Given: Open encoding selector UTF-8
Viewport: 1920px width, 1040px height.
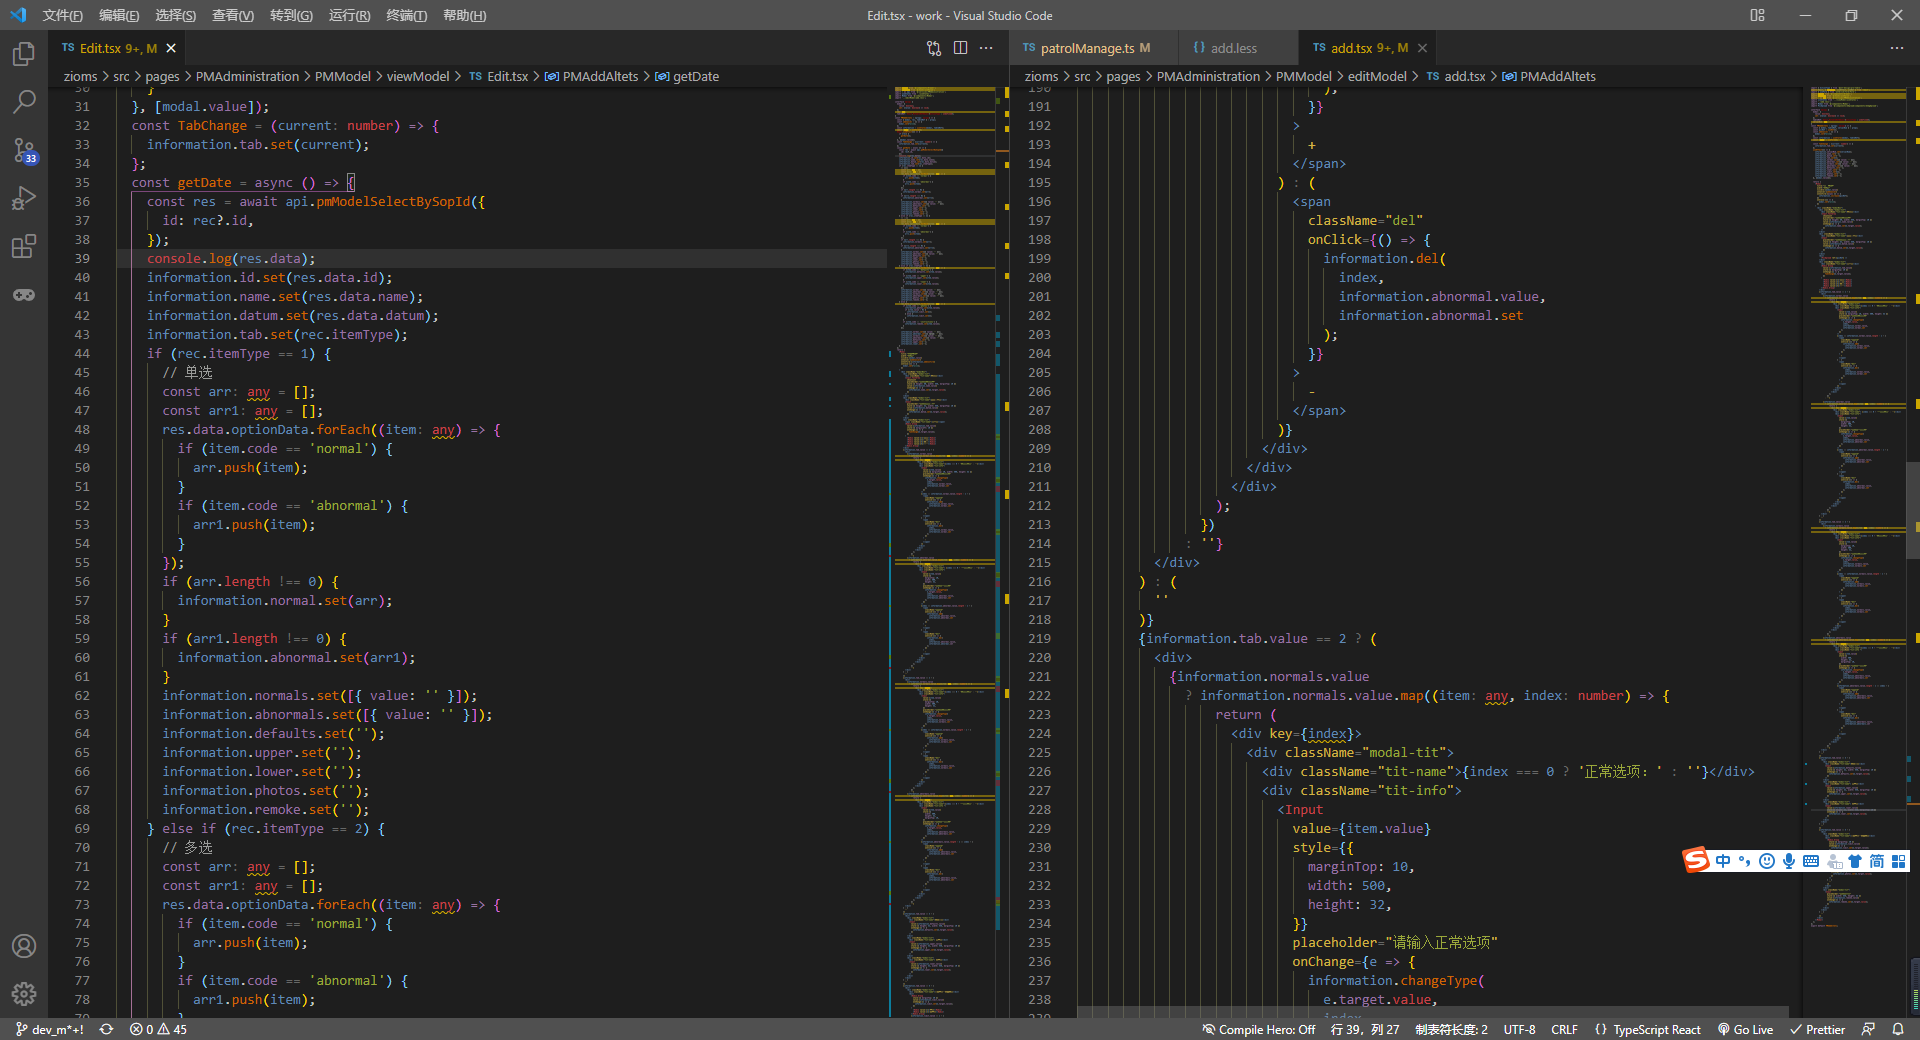Looking at the screenshot, I should [x=1519, y=1029].
